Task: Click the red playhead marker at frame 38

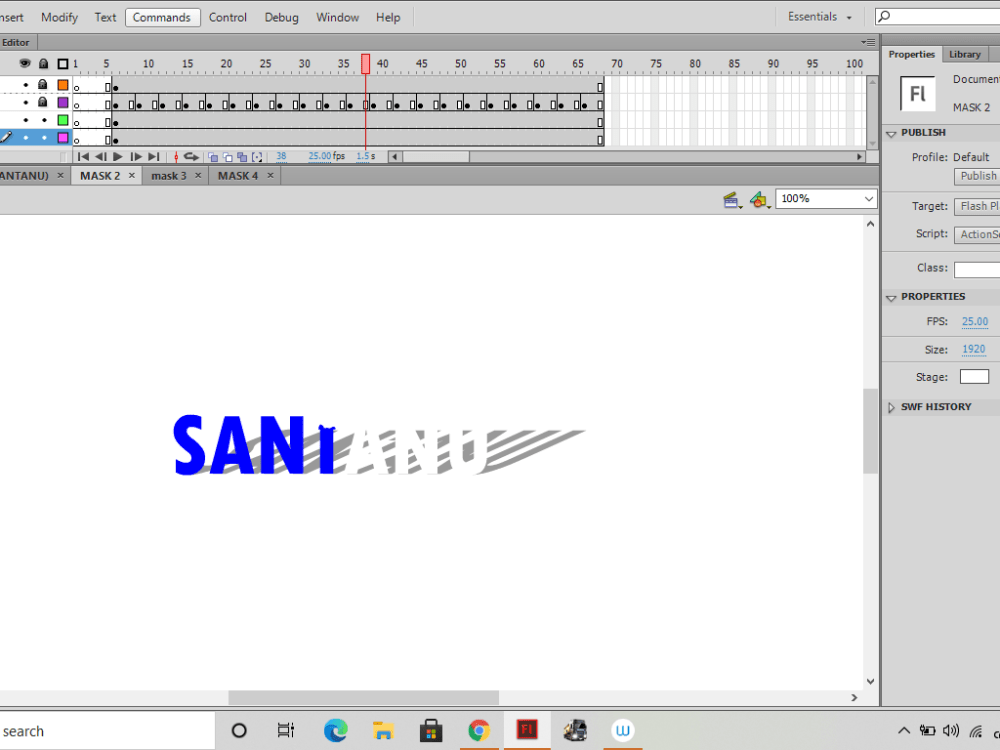Action: click(365, 64)
